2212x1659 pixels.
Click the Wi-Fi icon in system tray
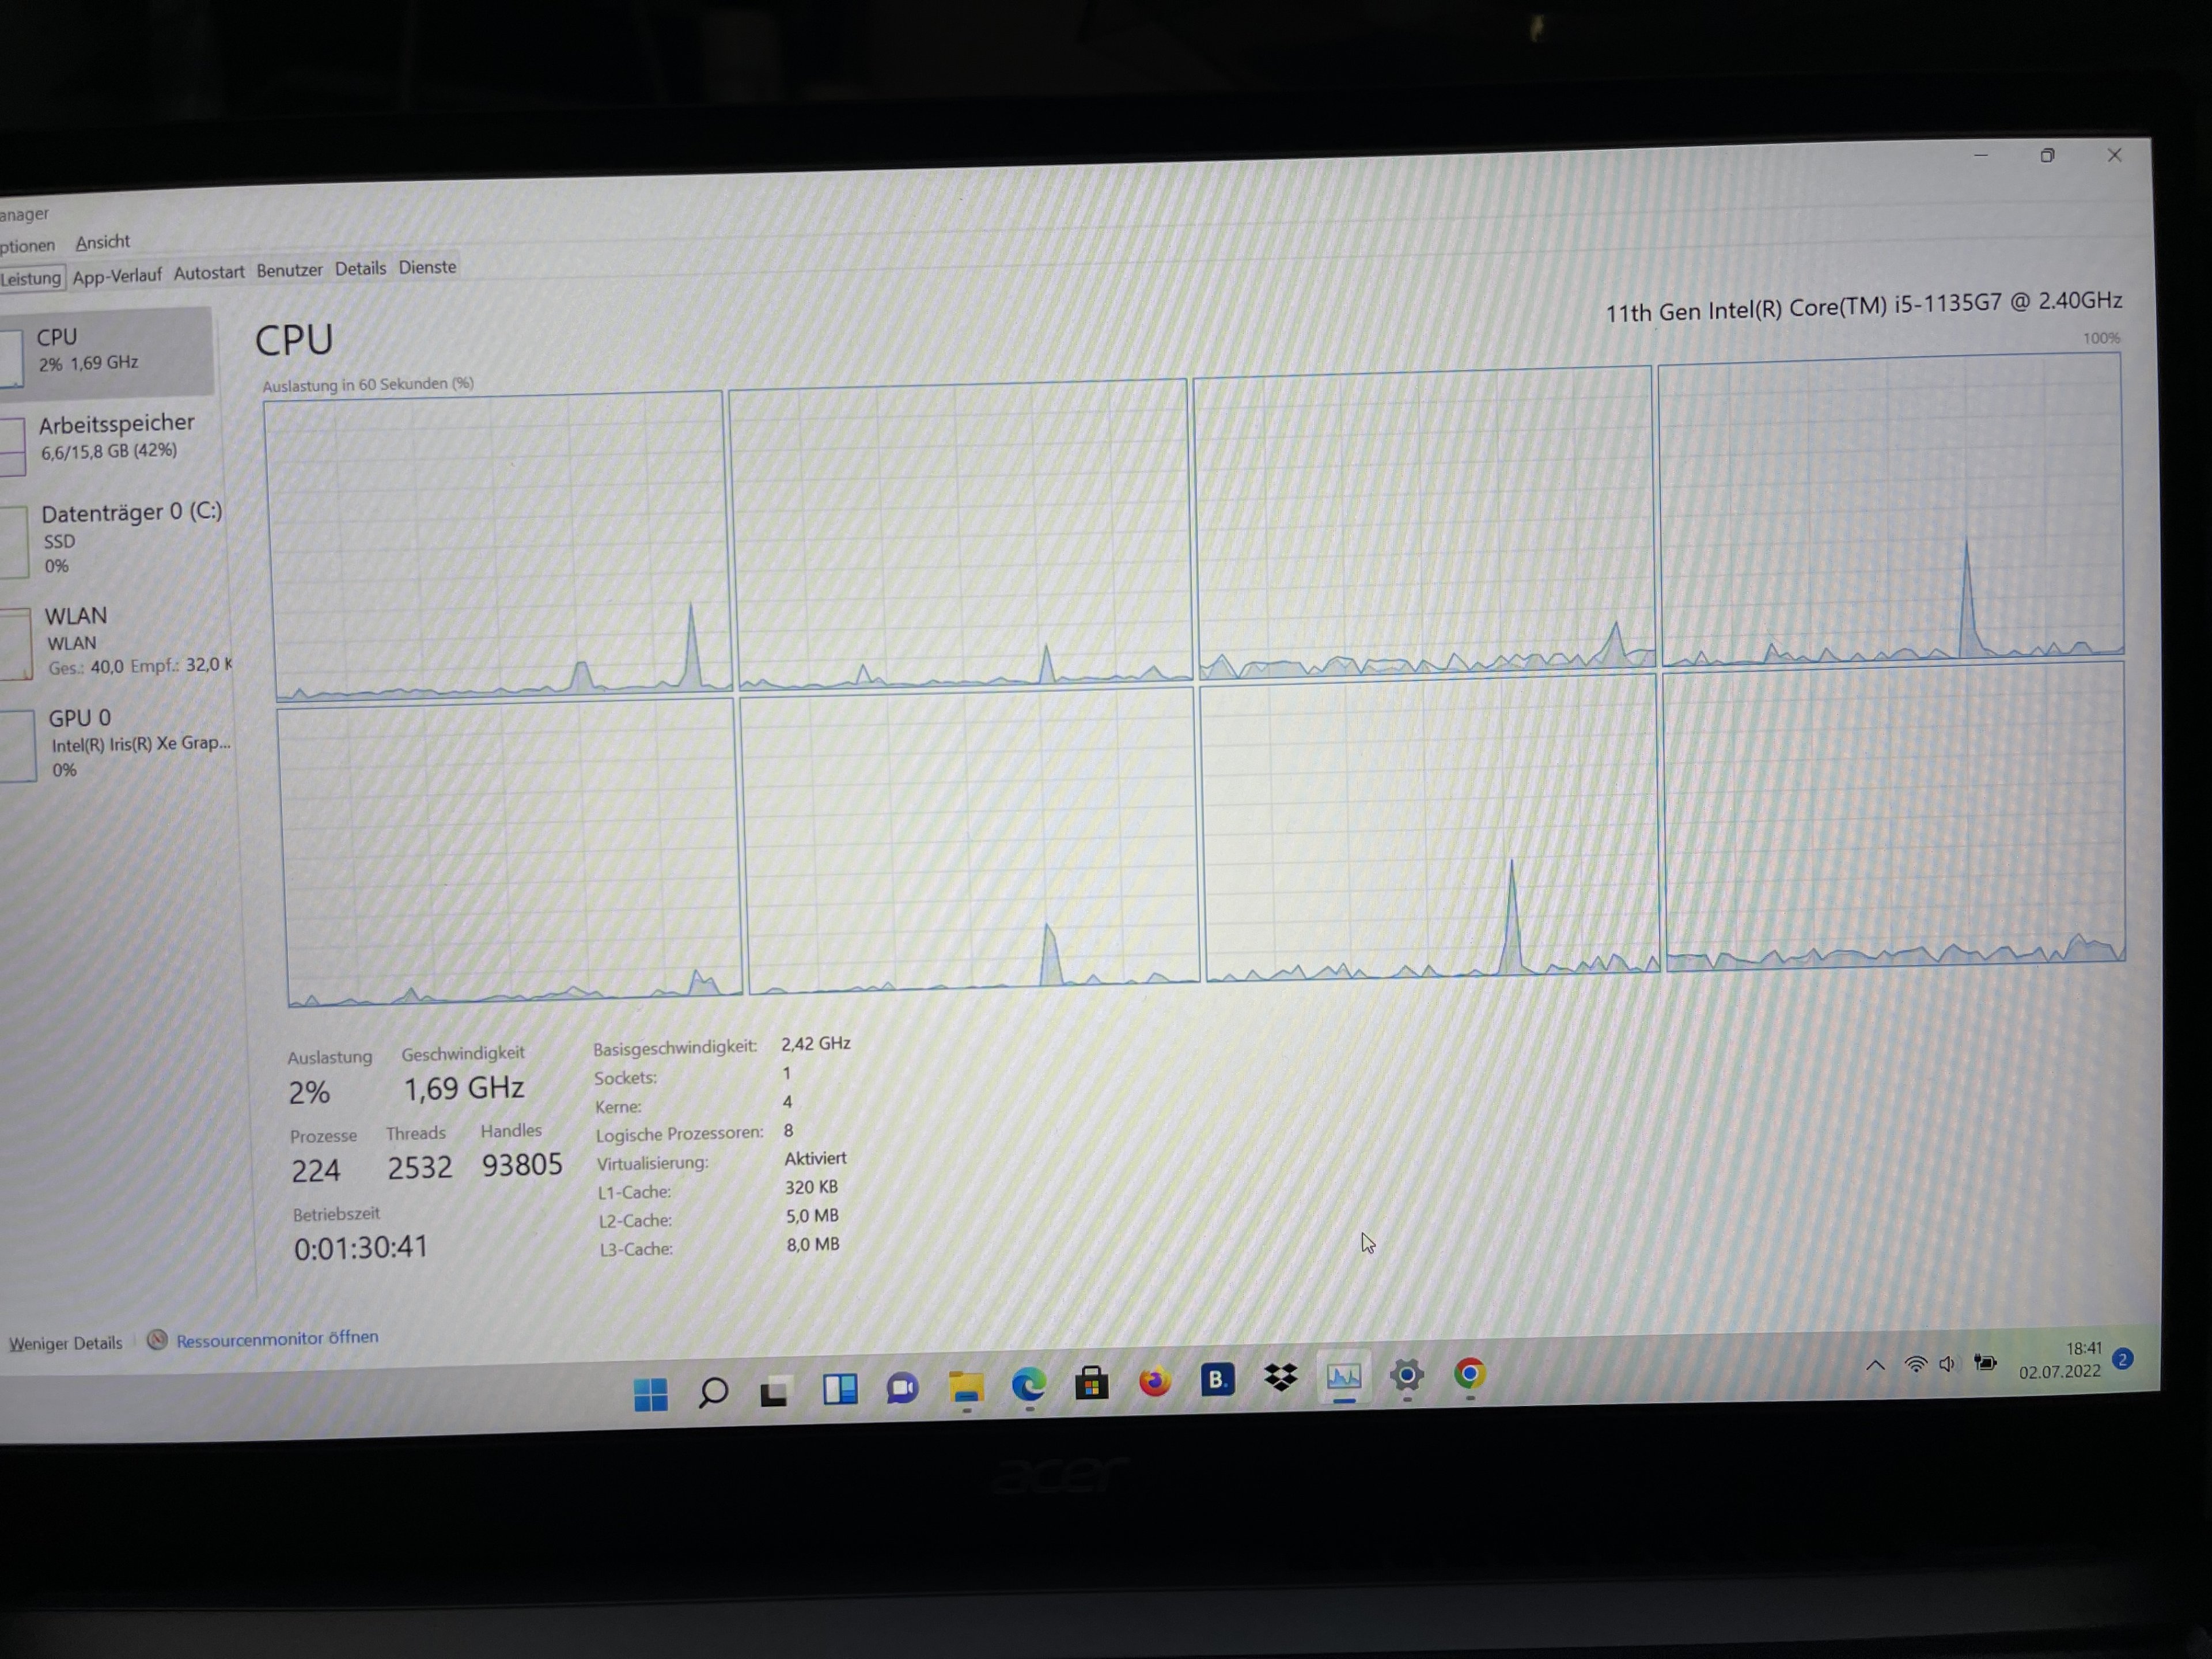pos(1915,1364)
